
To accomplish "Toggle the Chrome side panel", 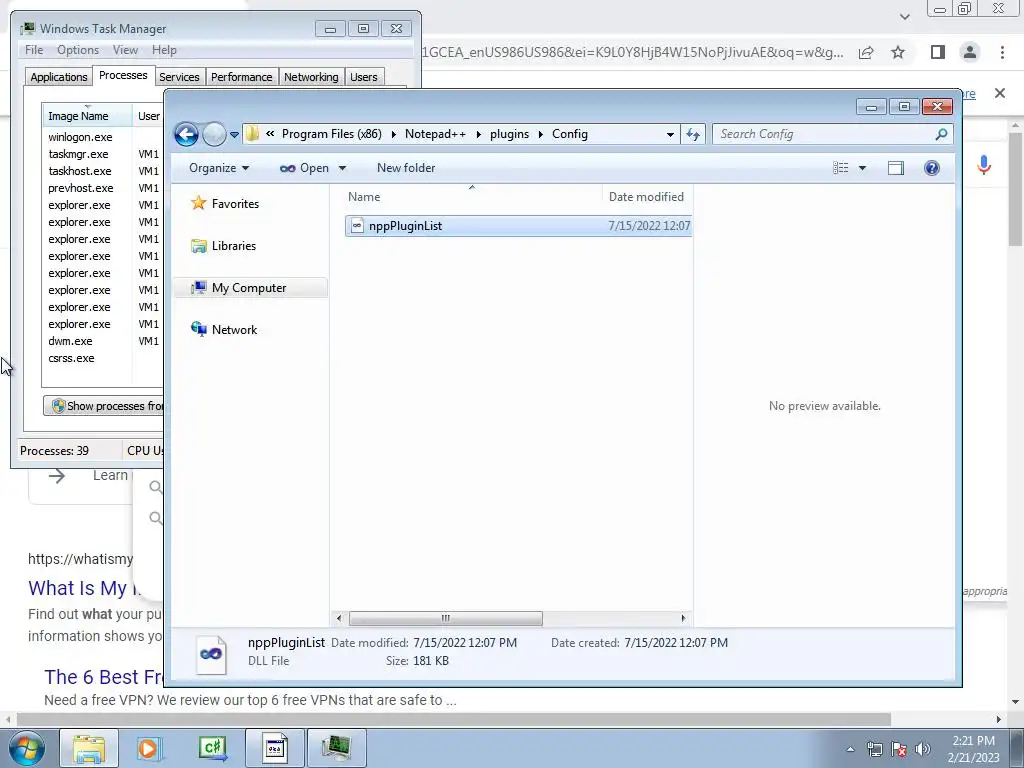I will pyautogui.click(x=937, y=52).
